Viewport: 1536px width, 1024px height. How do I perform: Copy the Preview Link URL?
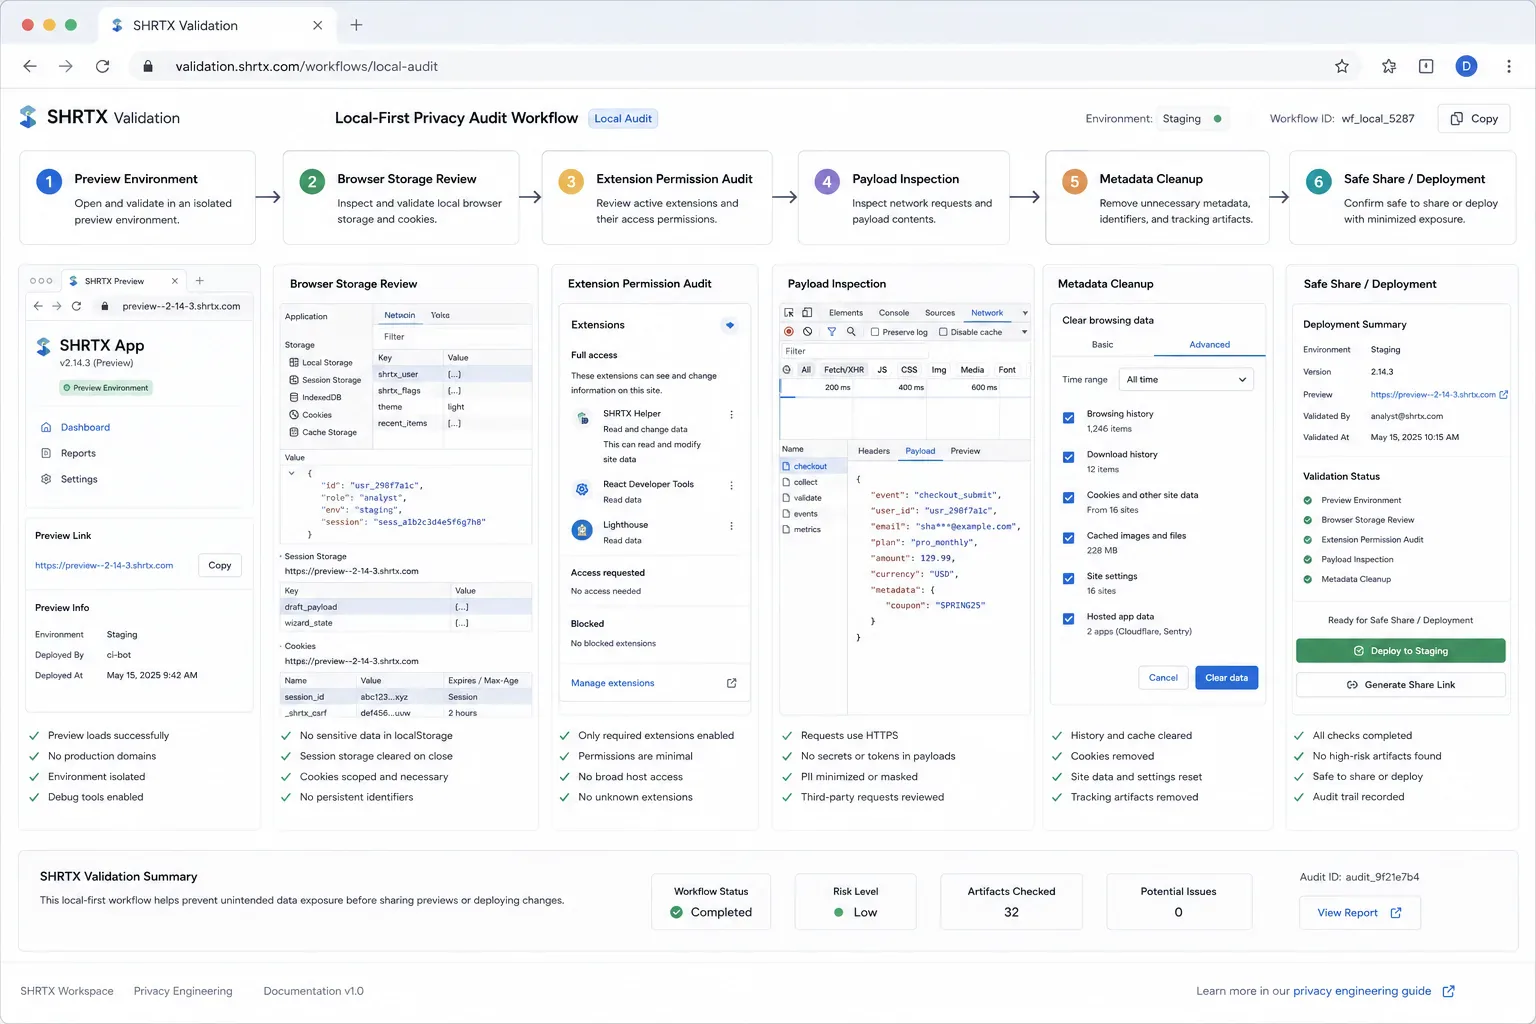pyautogui.click(x=220, y=566)
